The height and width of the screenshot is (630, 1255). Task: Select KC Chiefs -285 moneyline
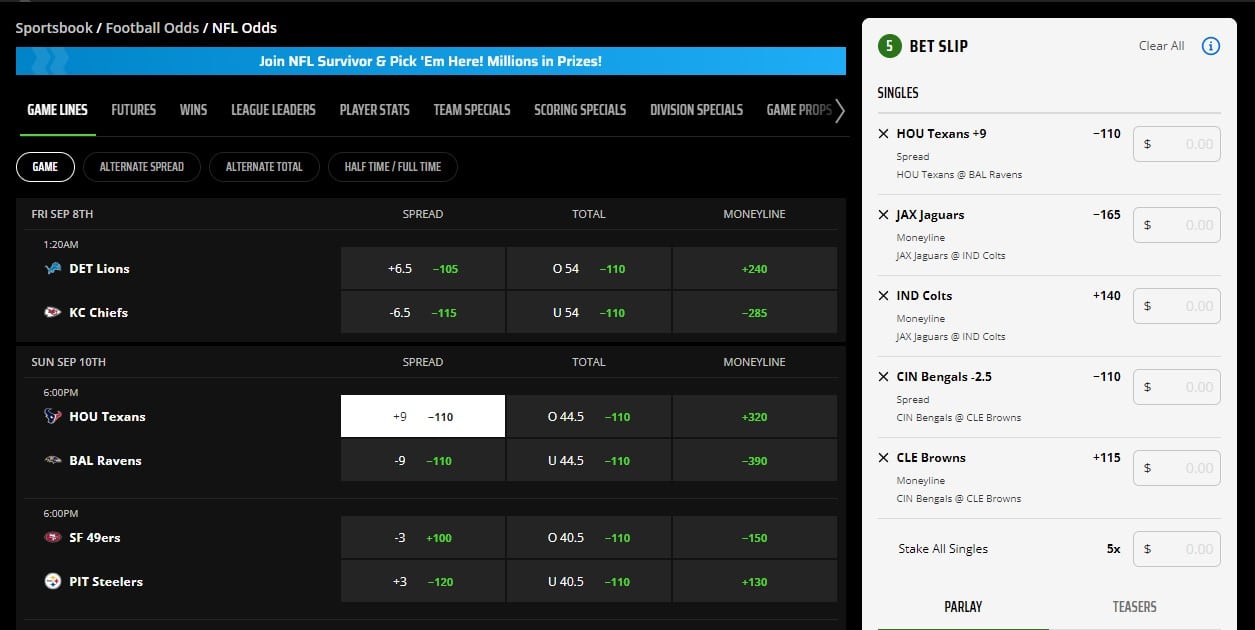[x=755, y=312]
